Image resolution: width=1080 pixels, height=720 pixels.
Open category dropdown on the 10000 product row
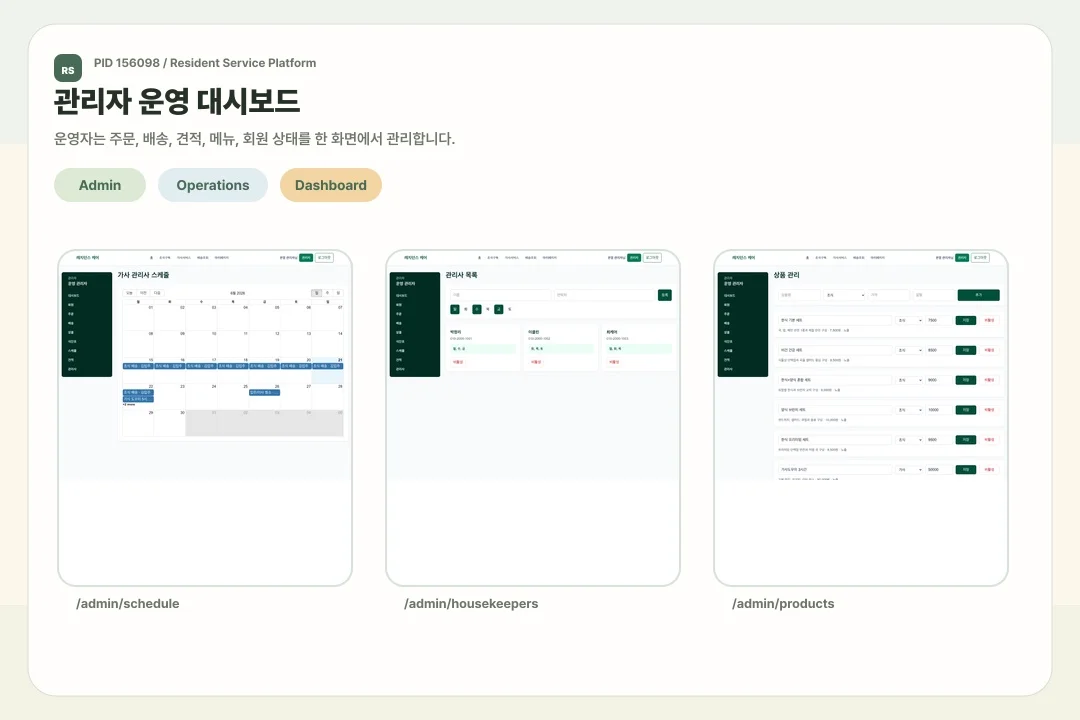pos(909,410)
